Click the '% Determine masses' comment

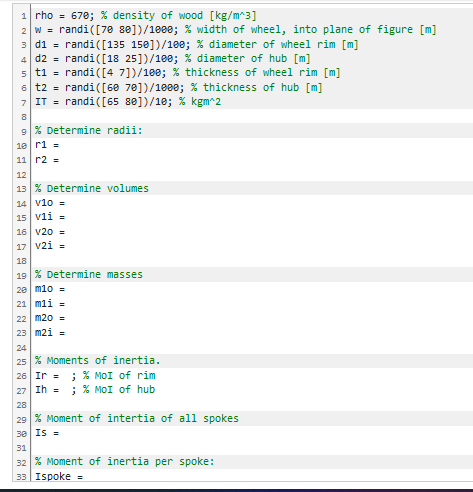89,275
